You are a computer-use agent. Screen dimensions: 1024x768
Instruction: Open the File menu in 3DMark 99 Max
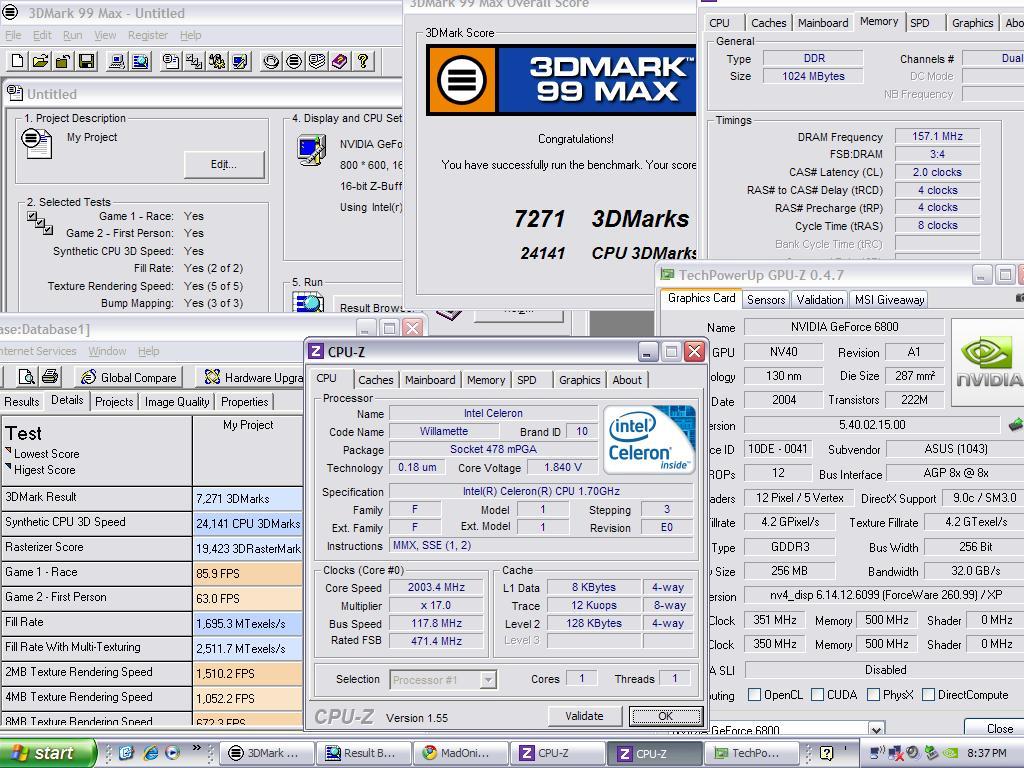(13, 35)
